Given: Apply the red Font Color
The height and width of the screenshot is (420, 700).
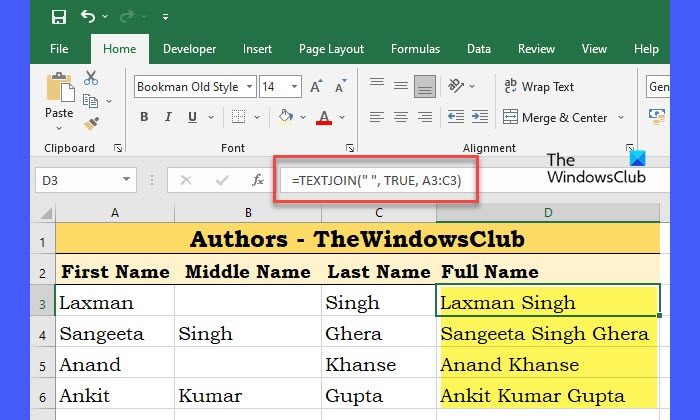Looking at the screenshot, I should (324, 117).
